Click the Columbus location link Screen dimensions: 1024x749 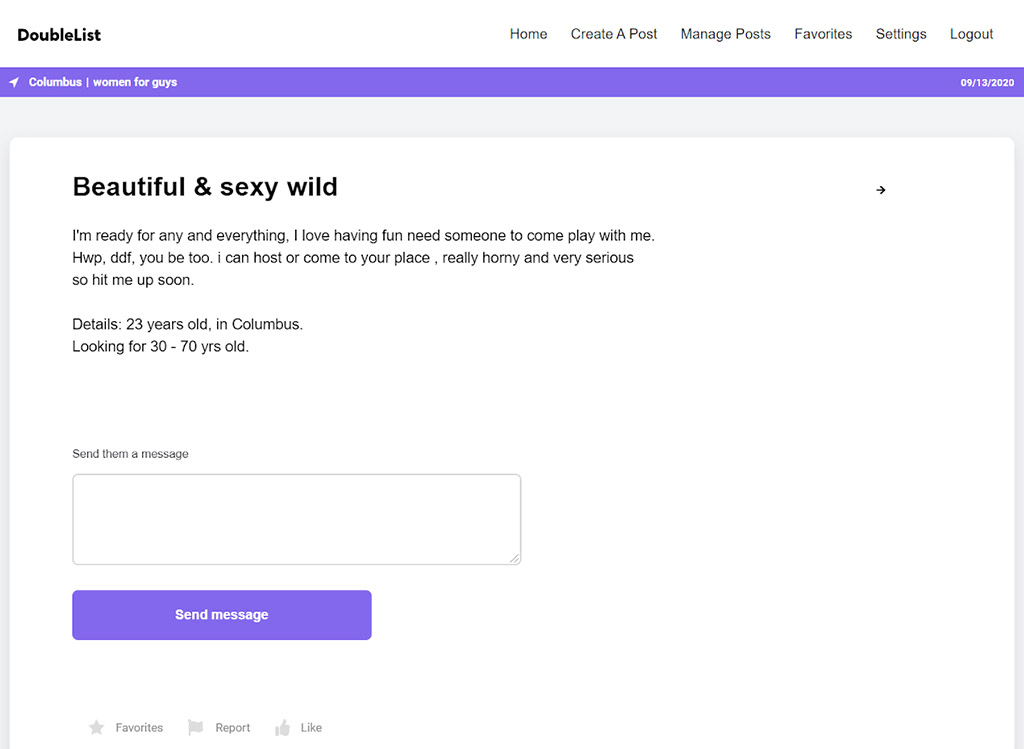[x=55, y=82]
